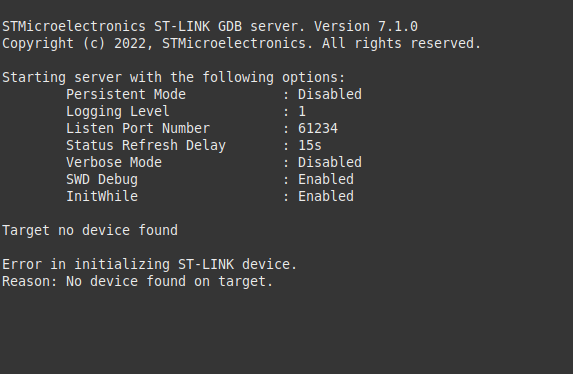Click the Status Refresh Delay label
Image resolution: width=573 pixels, height=374 pixels.
tap(146, 146)
